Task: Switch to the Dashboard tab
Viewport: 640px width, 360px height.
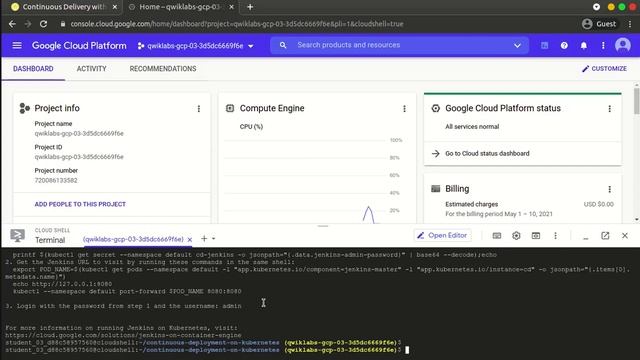Action: 33,69
